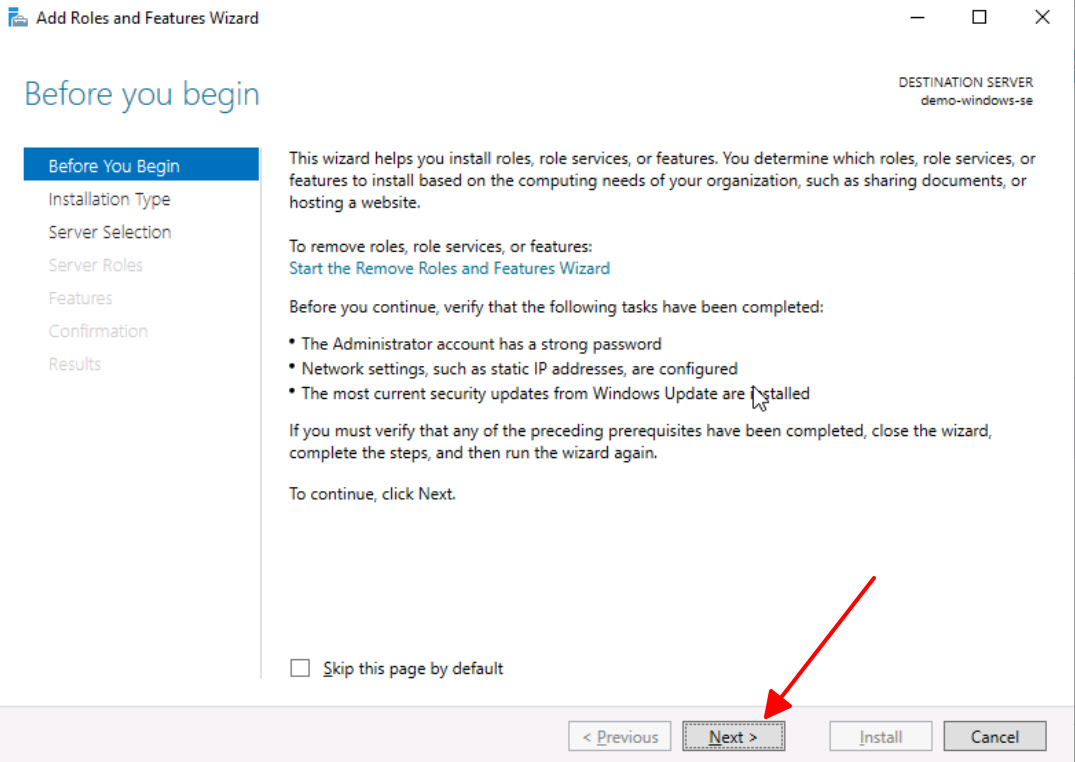Click the Install button
The height and width of the screenshot is (762, 1075).
tap(881, 737)
